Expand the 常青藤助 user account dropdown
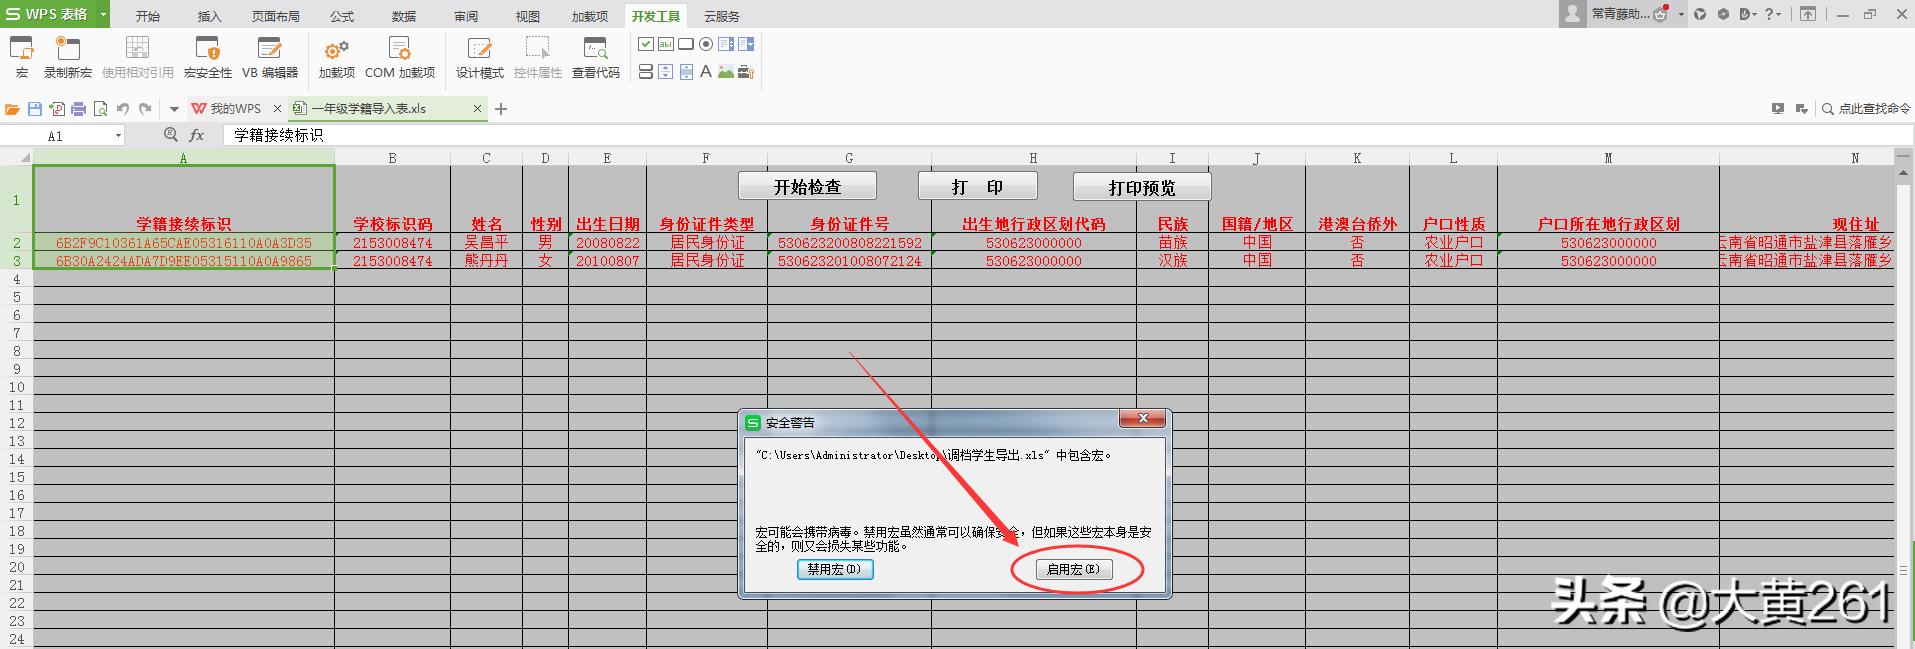1915x649 pixels. pos(1681,14)
